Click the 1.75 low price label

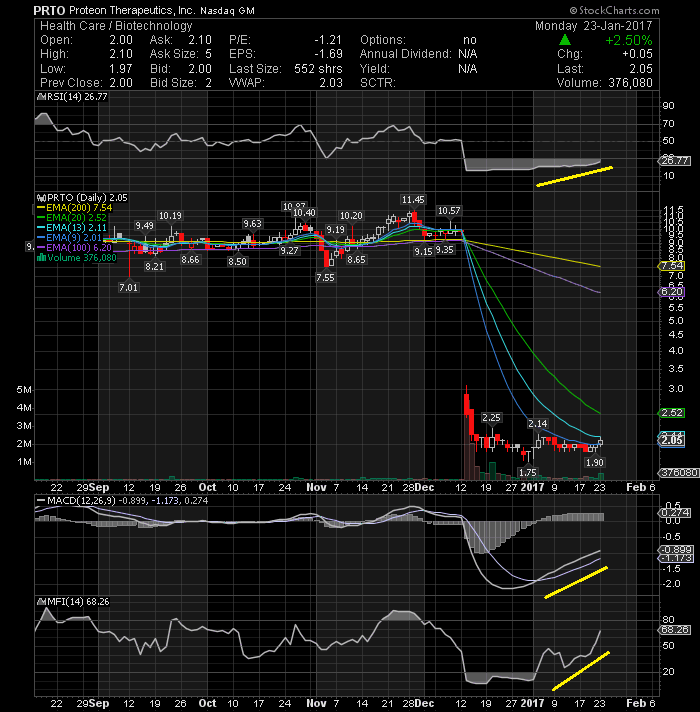(527, 473)
